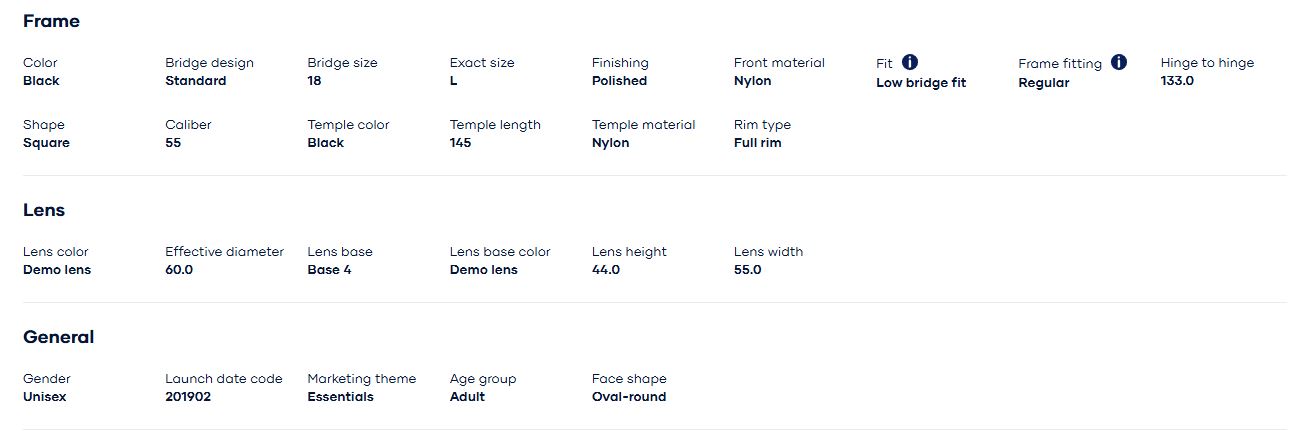Click the Oval-round face shape value
The width and height of the screenshot is (1312, 431).
click(x=628, y=397)
